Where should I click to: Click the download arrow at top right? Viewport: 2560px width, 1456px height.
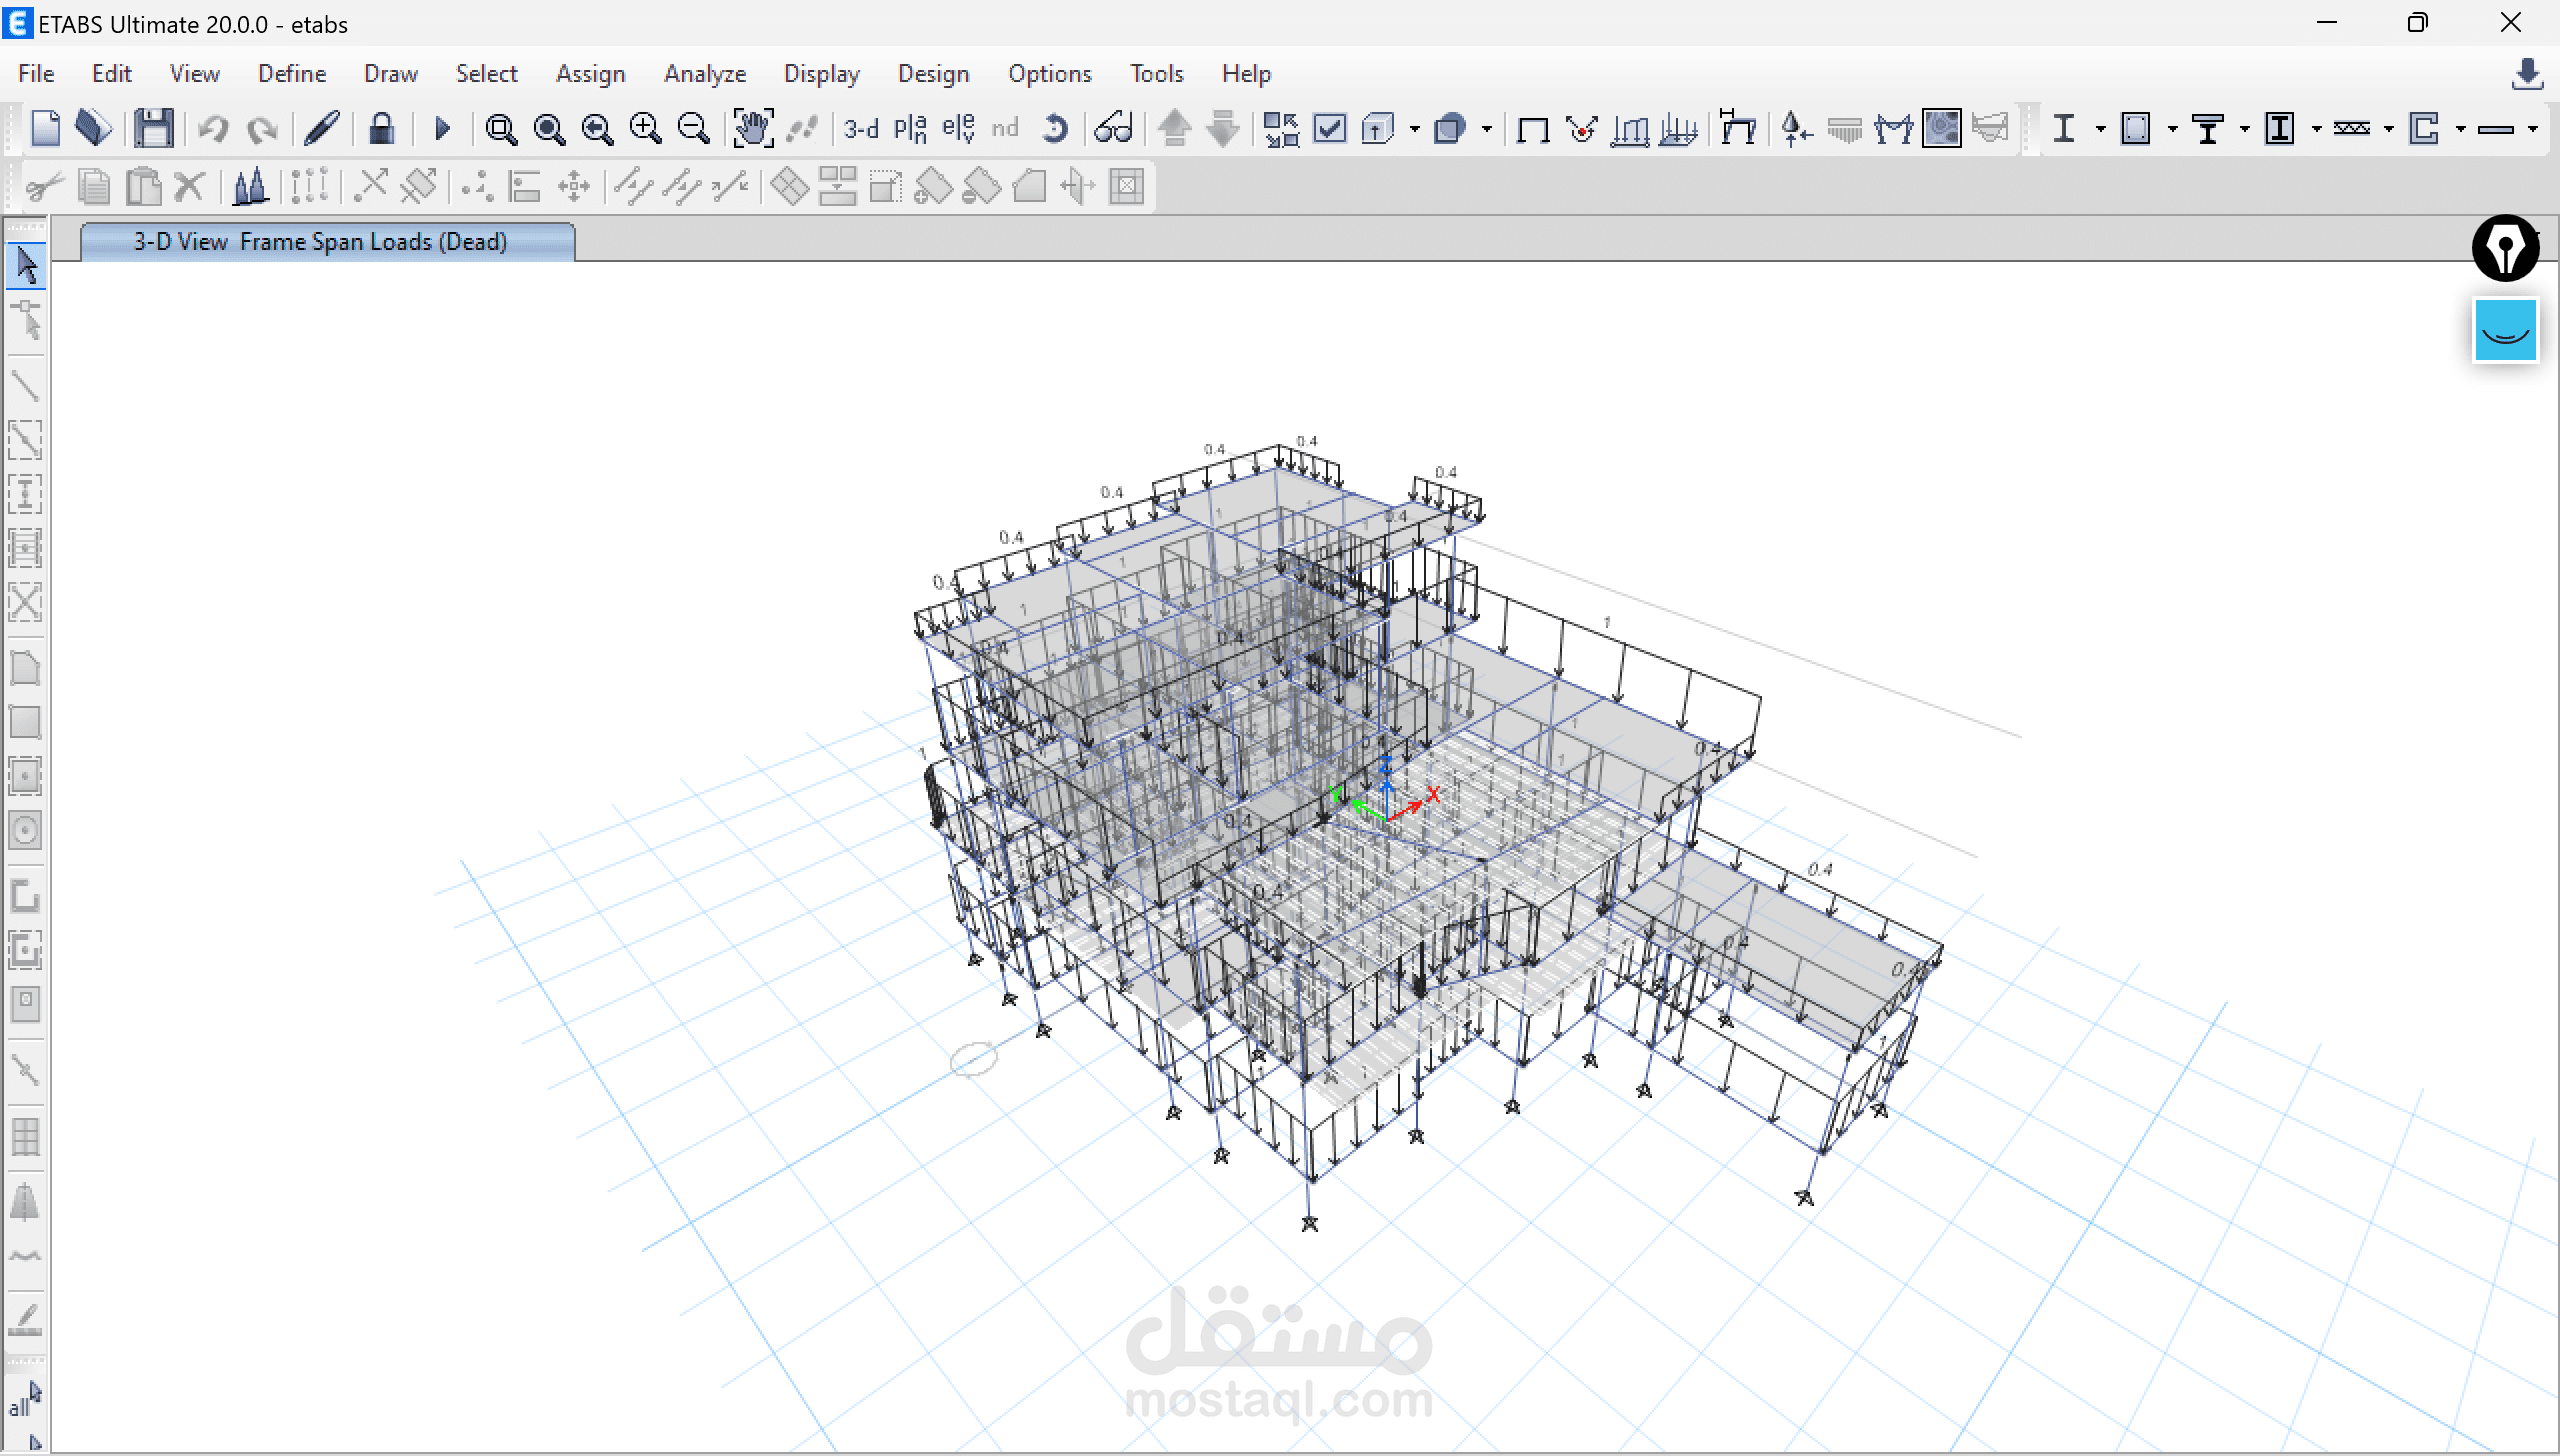pos(2527,74)
